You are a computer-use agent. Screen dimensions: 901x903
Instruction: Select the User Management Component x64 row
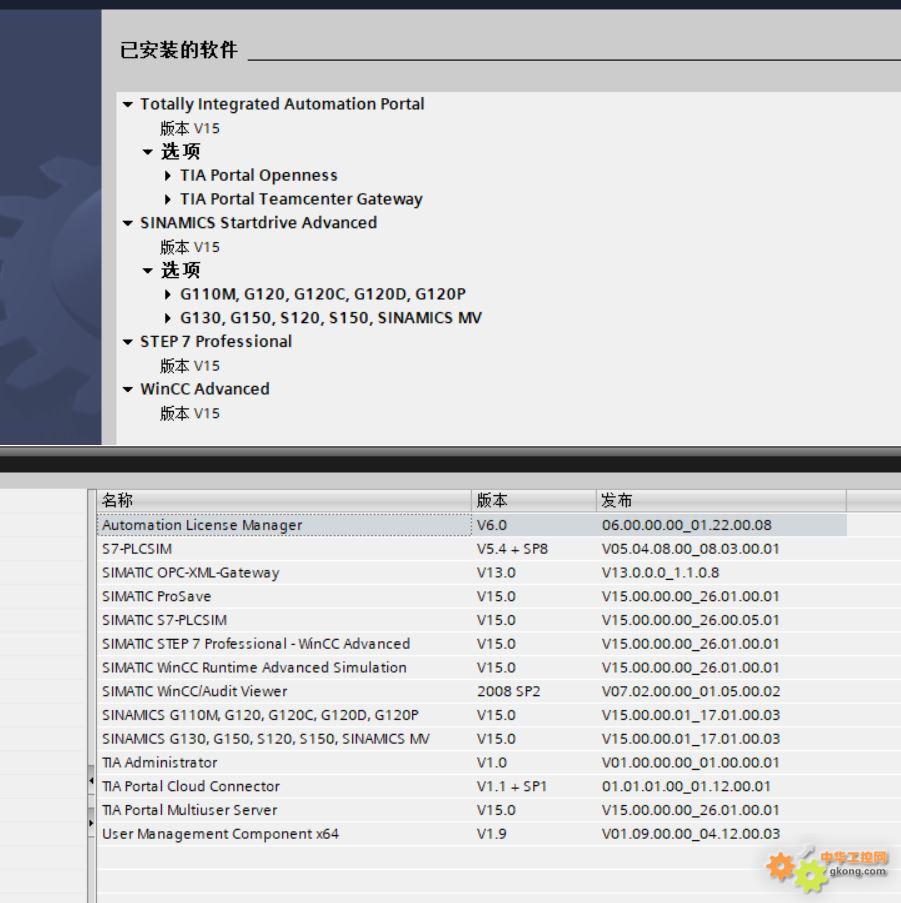pyautogui.click(x=472, y=834)
